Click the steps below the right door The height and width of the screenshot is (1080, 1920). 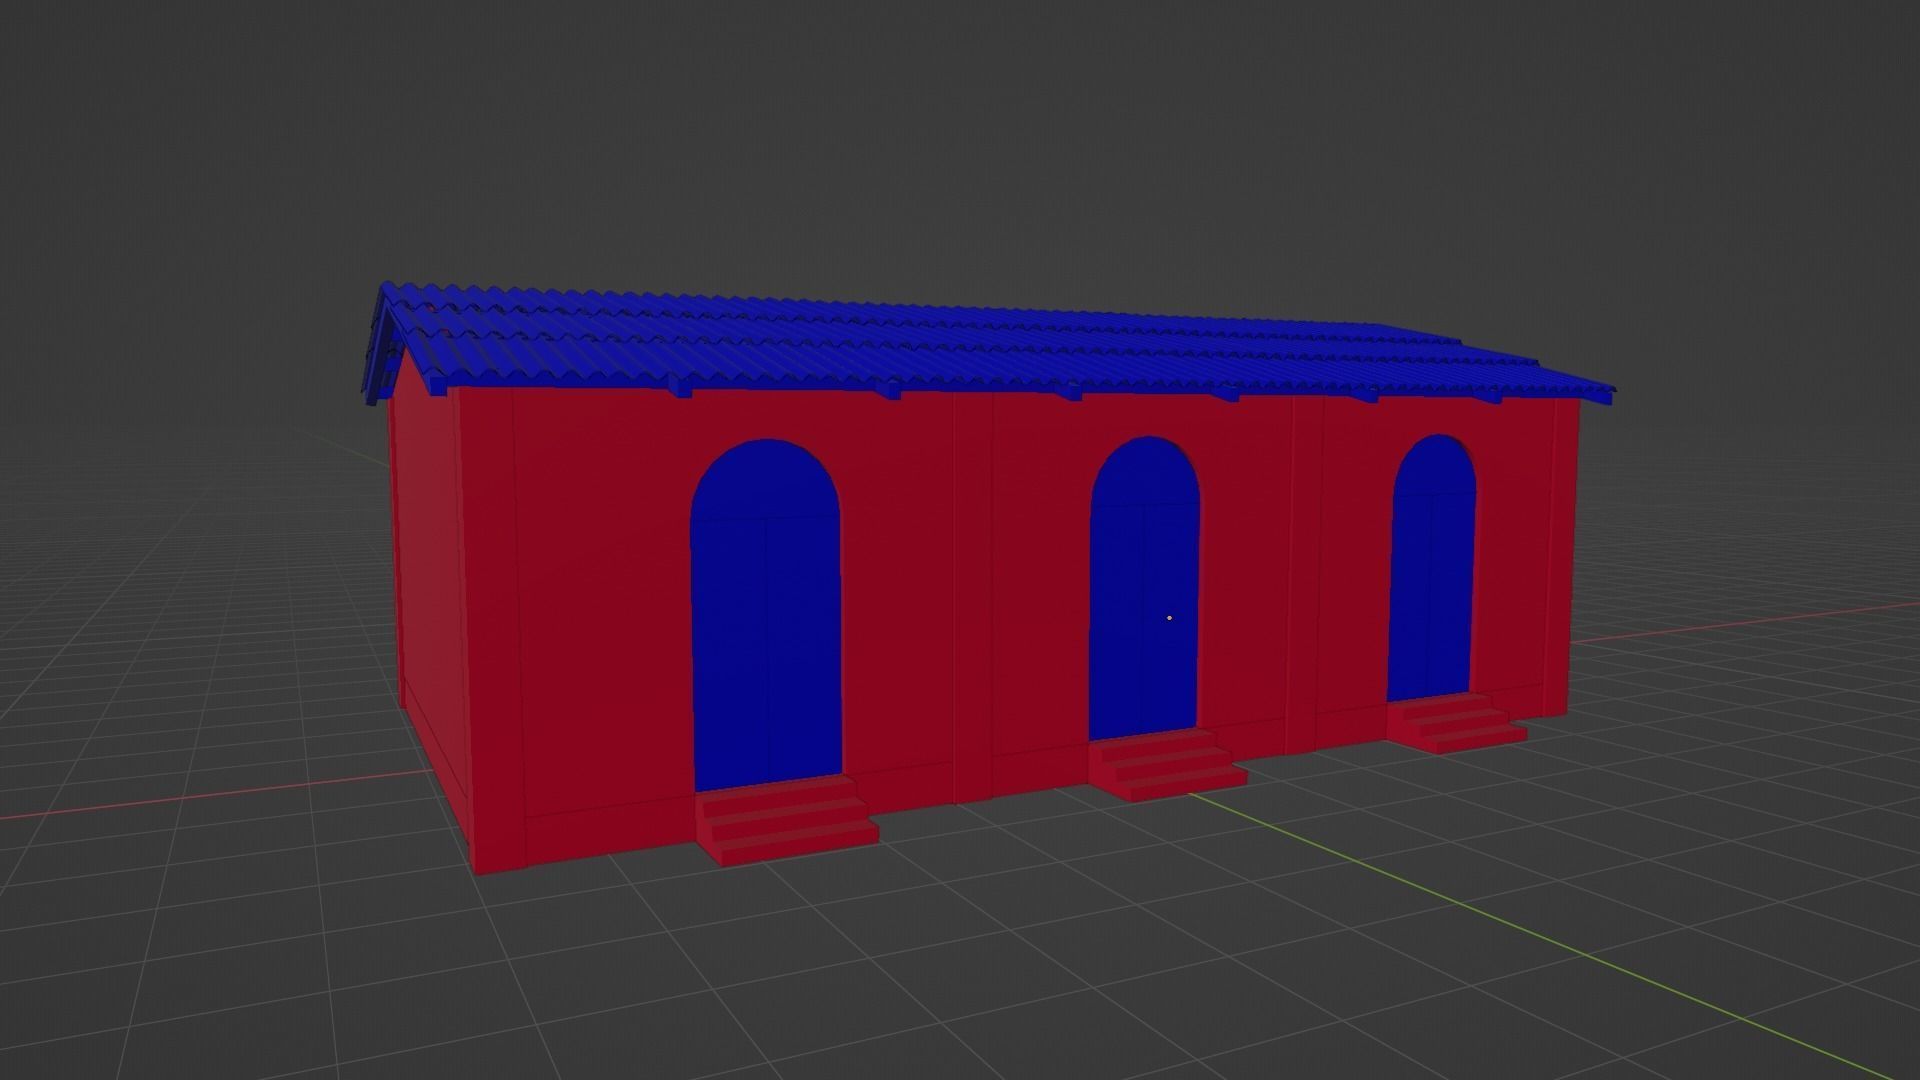(1456, 723)
